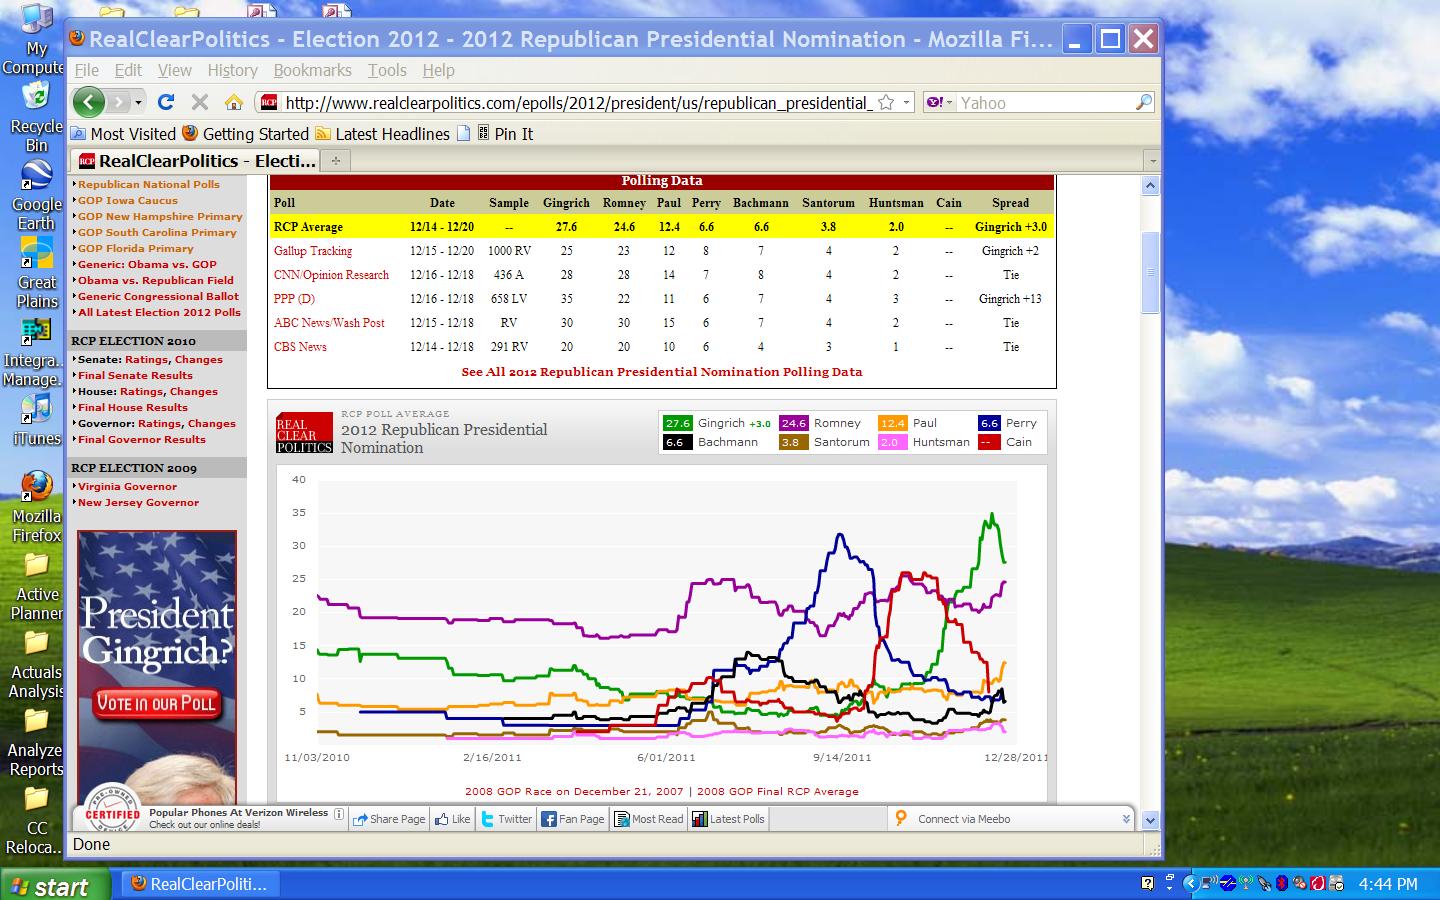Screen dimensions: 1440x900
Task: Click See All 2012 Republican Polling Data link
Action: (x=661, y=371)
